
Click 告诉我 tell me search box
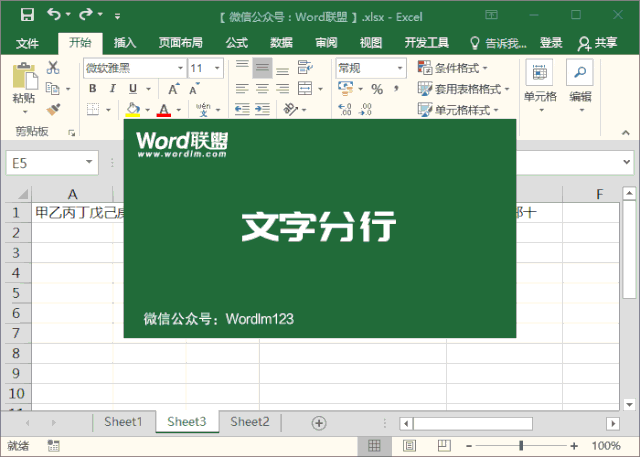tap(498, 43)
